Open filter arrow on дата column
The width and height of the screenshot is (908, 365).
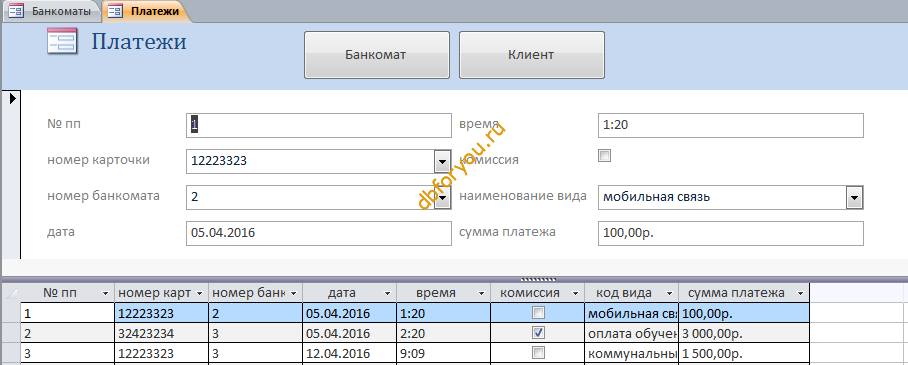click(x=387, y=294)
